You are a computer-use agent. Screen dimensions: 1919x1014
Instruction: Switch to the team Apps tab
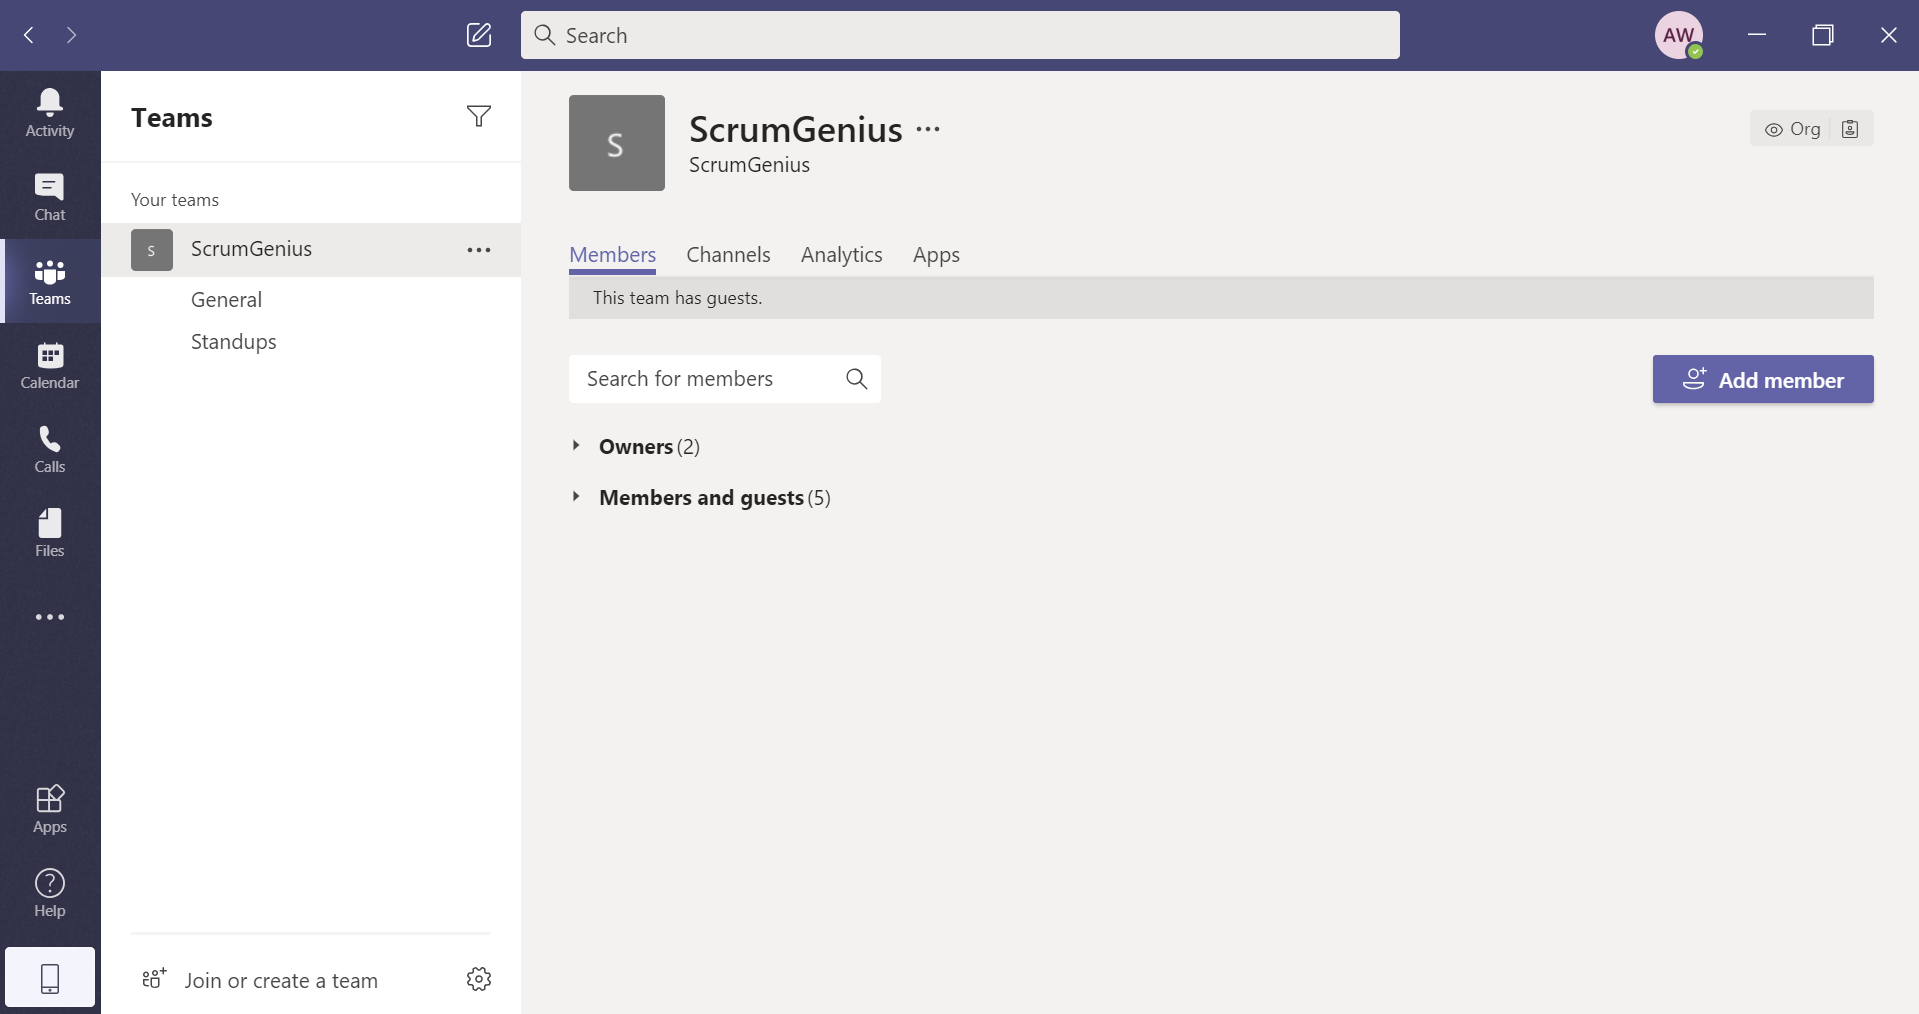[936, 254]
